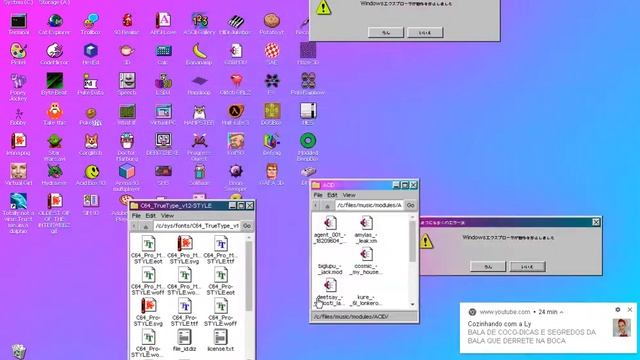
Task: Click the right button in the top error dialog
Action: pyautogui.click(x=425, y=33)
